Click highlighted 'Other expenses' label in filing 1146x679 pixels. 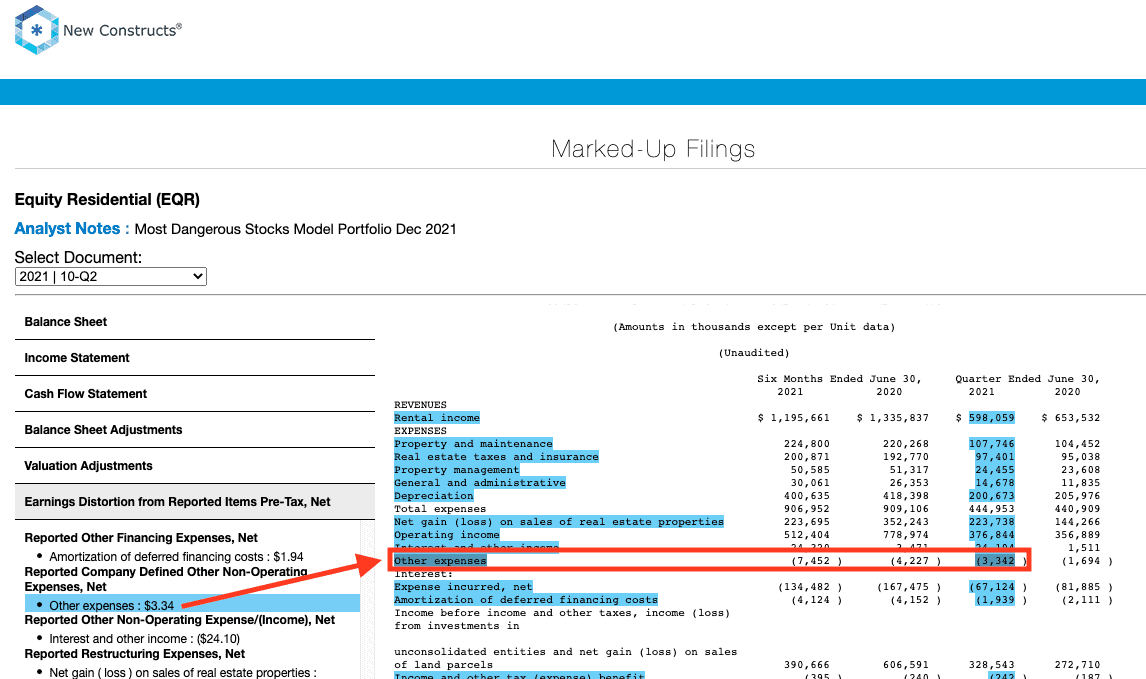(440, 561)
